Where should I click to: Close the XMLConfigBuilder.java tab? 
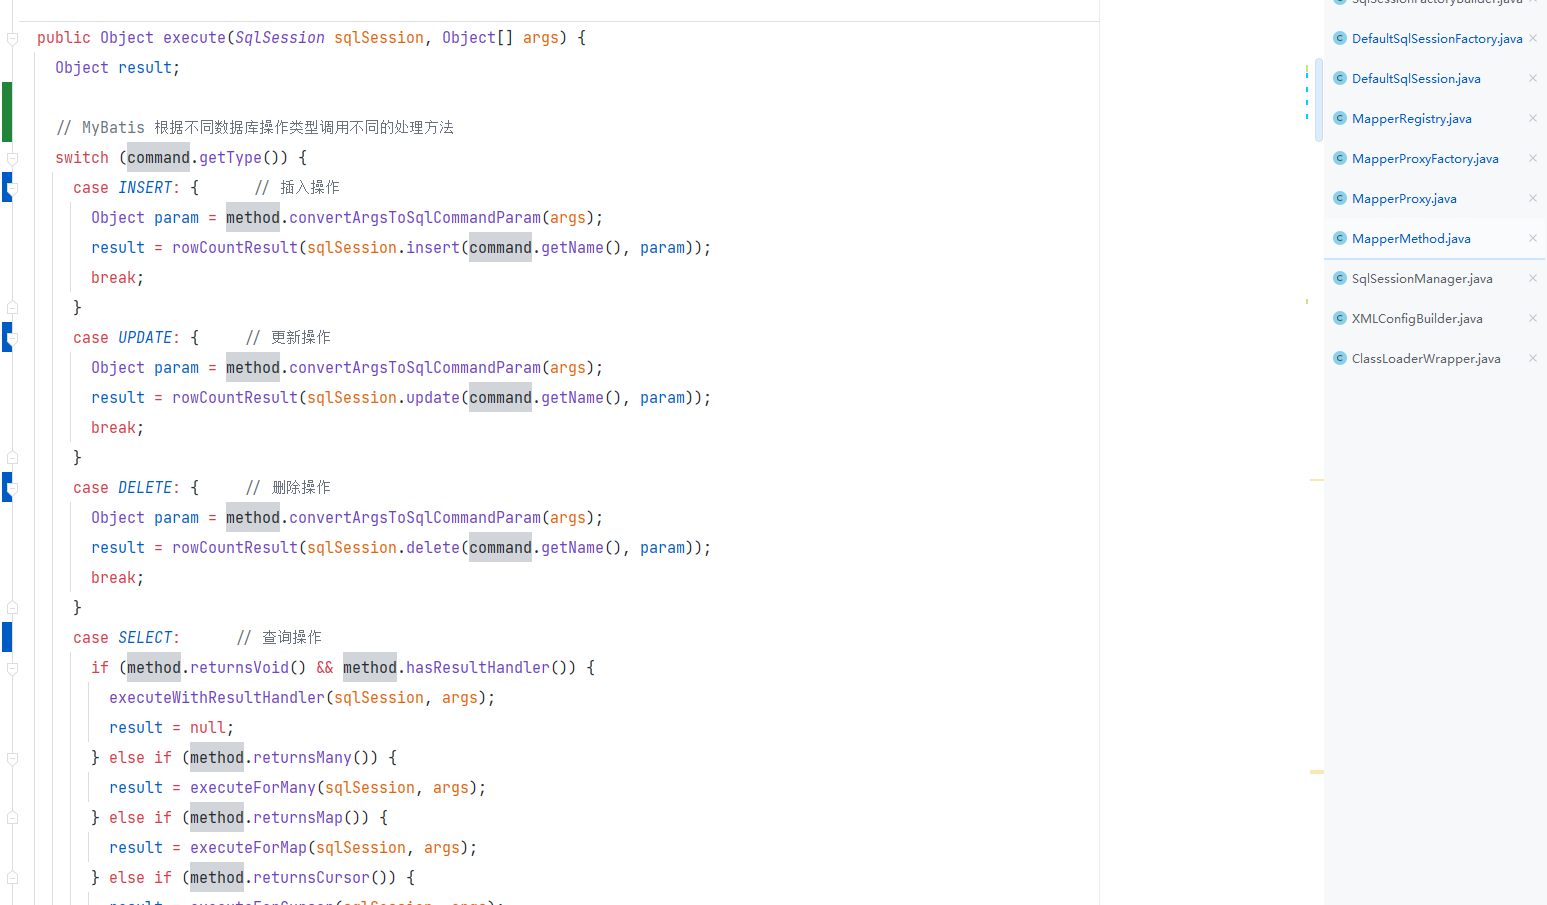tap(1533, 318)
